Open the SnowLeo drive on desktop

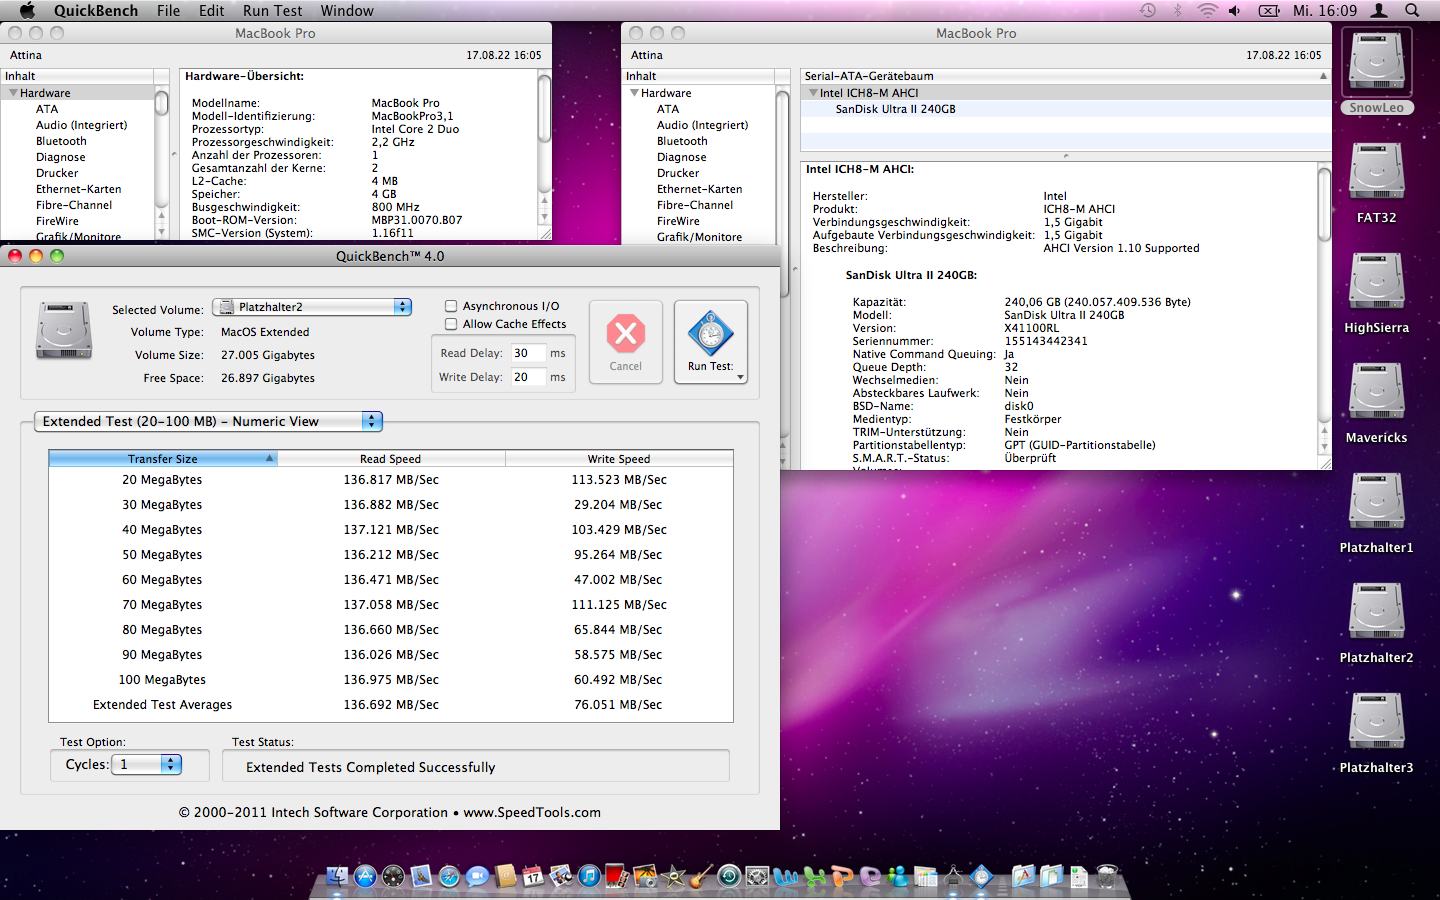(x=1377, y=62)
